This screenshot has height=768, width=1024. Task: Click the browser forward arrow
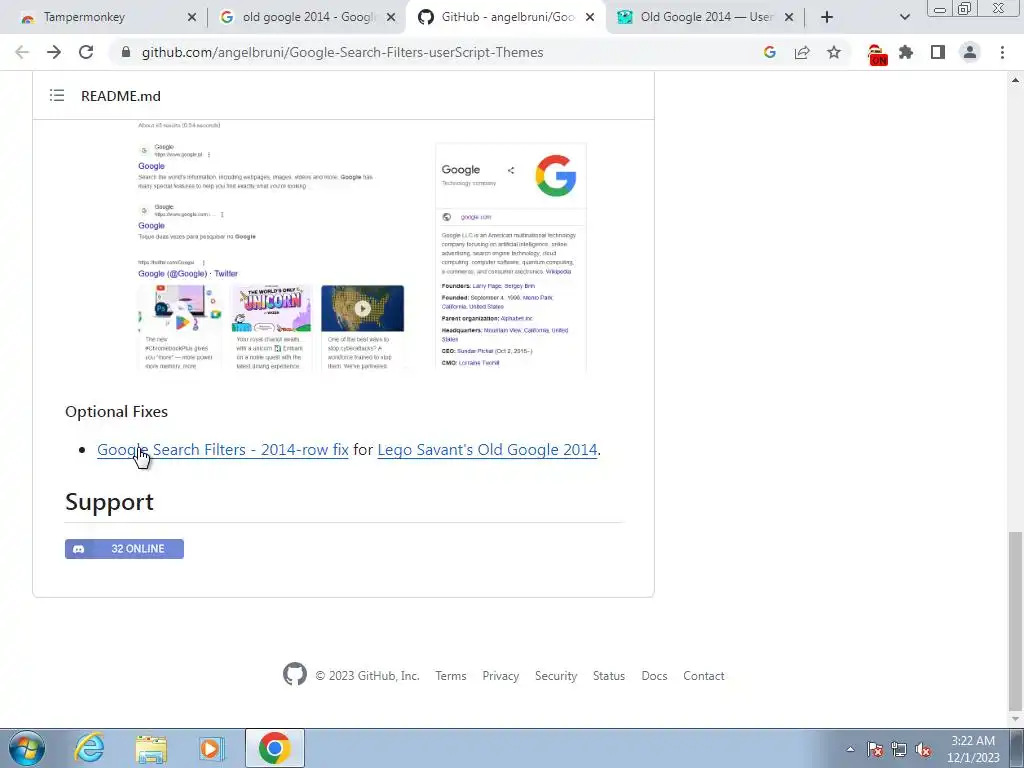[x=54, y=52]
